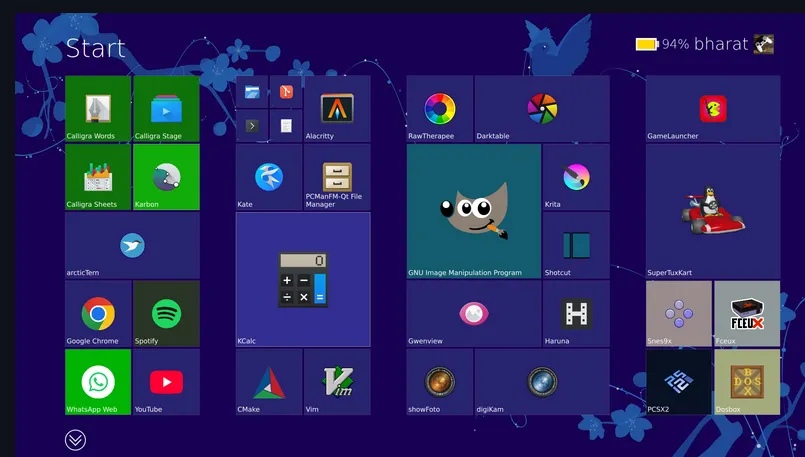Click the bharat user name
This screenshot has width=805, height=457.
(x=721, y=44)
